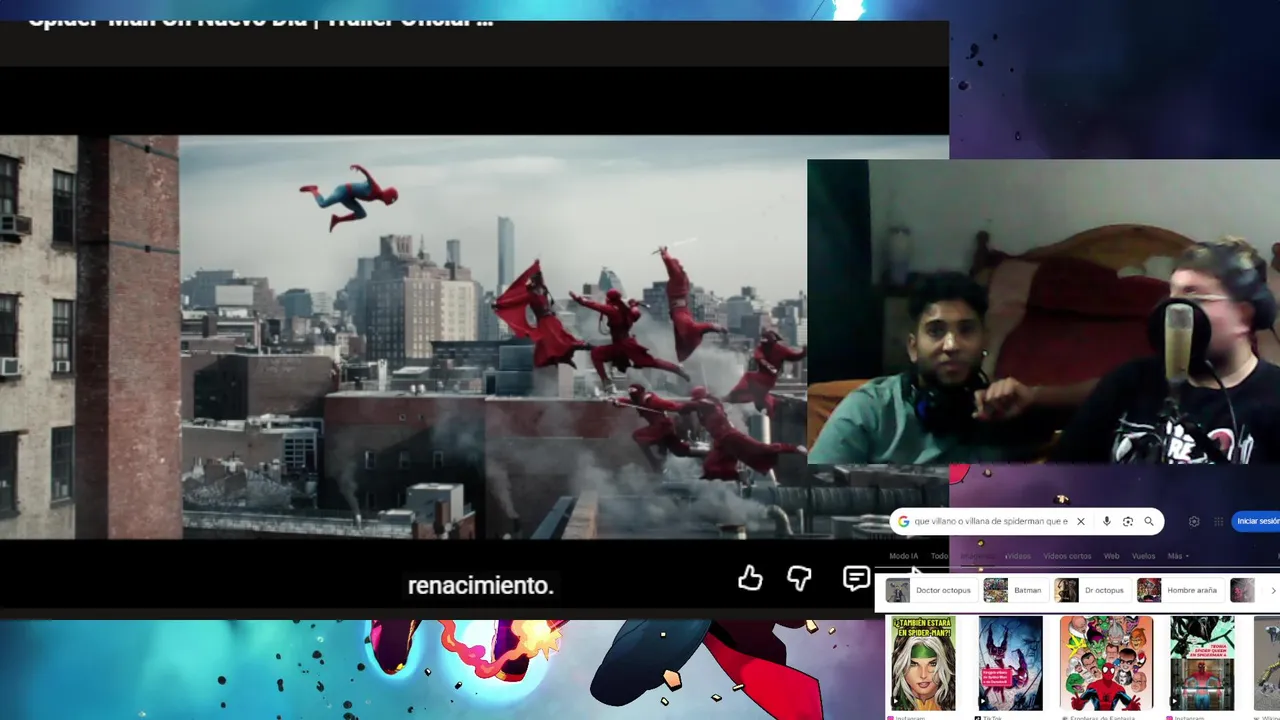Switch to the Todo results tab
The width and height of the screenshot is (1280, 720).
[x=939, y=556]
